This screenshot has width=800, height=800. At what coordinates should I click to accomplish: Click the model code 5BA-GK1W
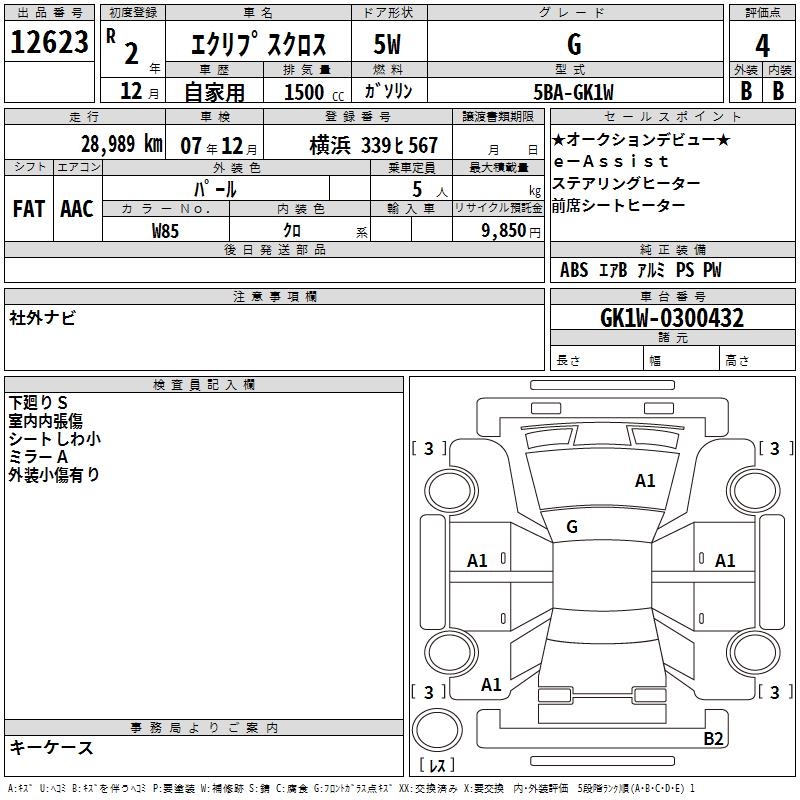[574, 91]
